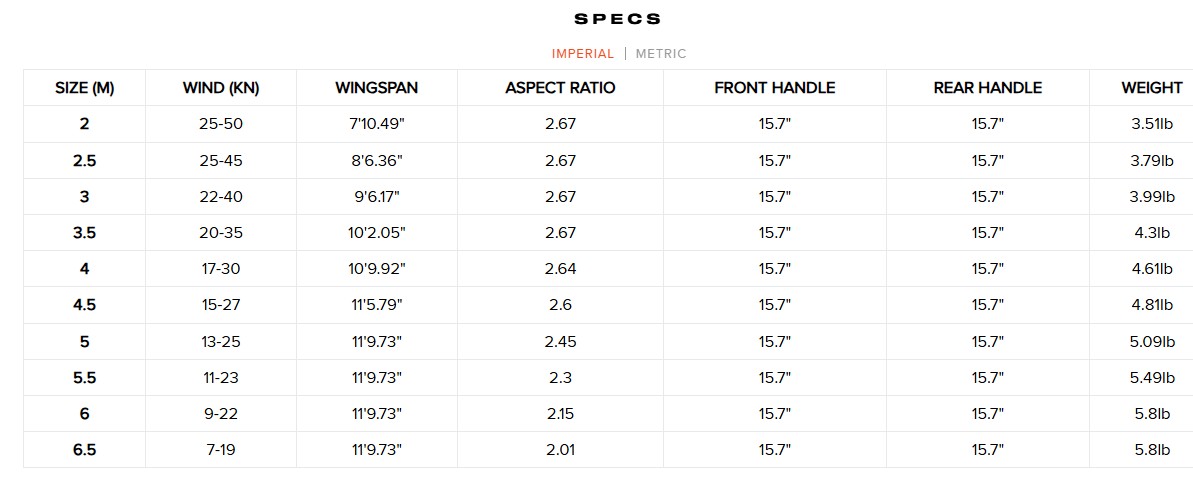
Task: Click the SPECS section heading
Action: coord(618,19)
